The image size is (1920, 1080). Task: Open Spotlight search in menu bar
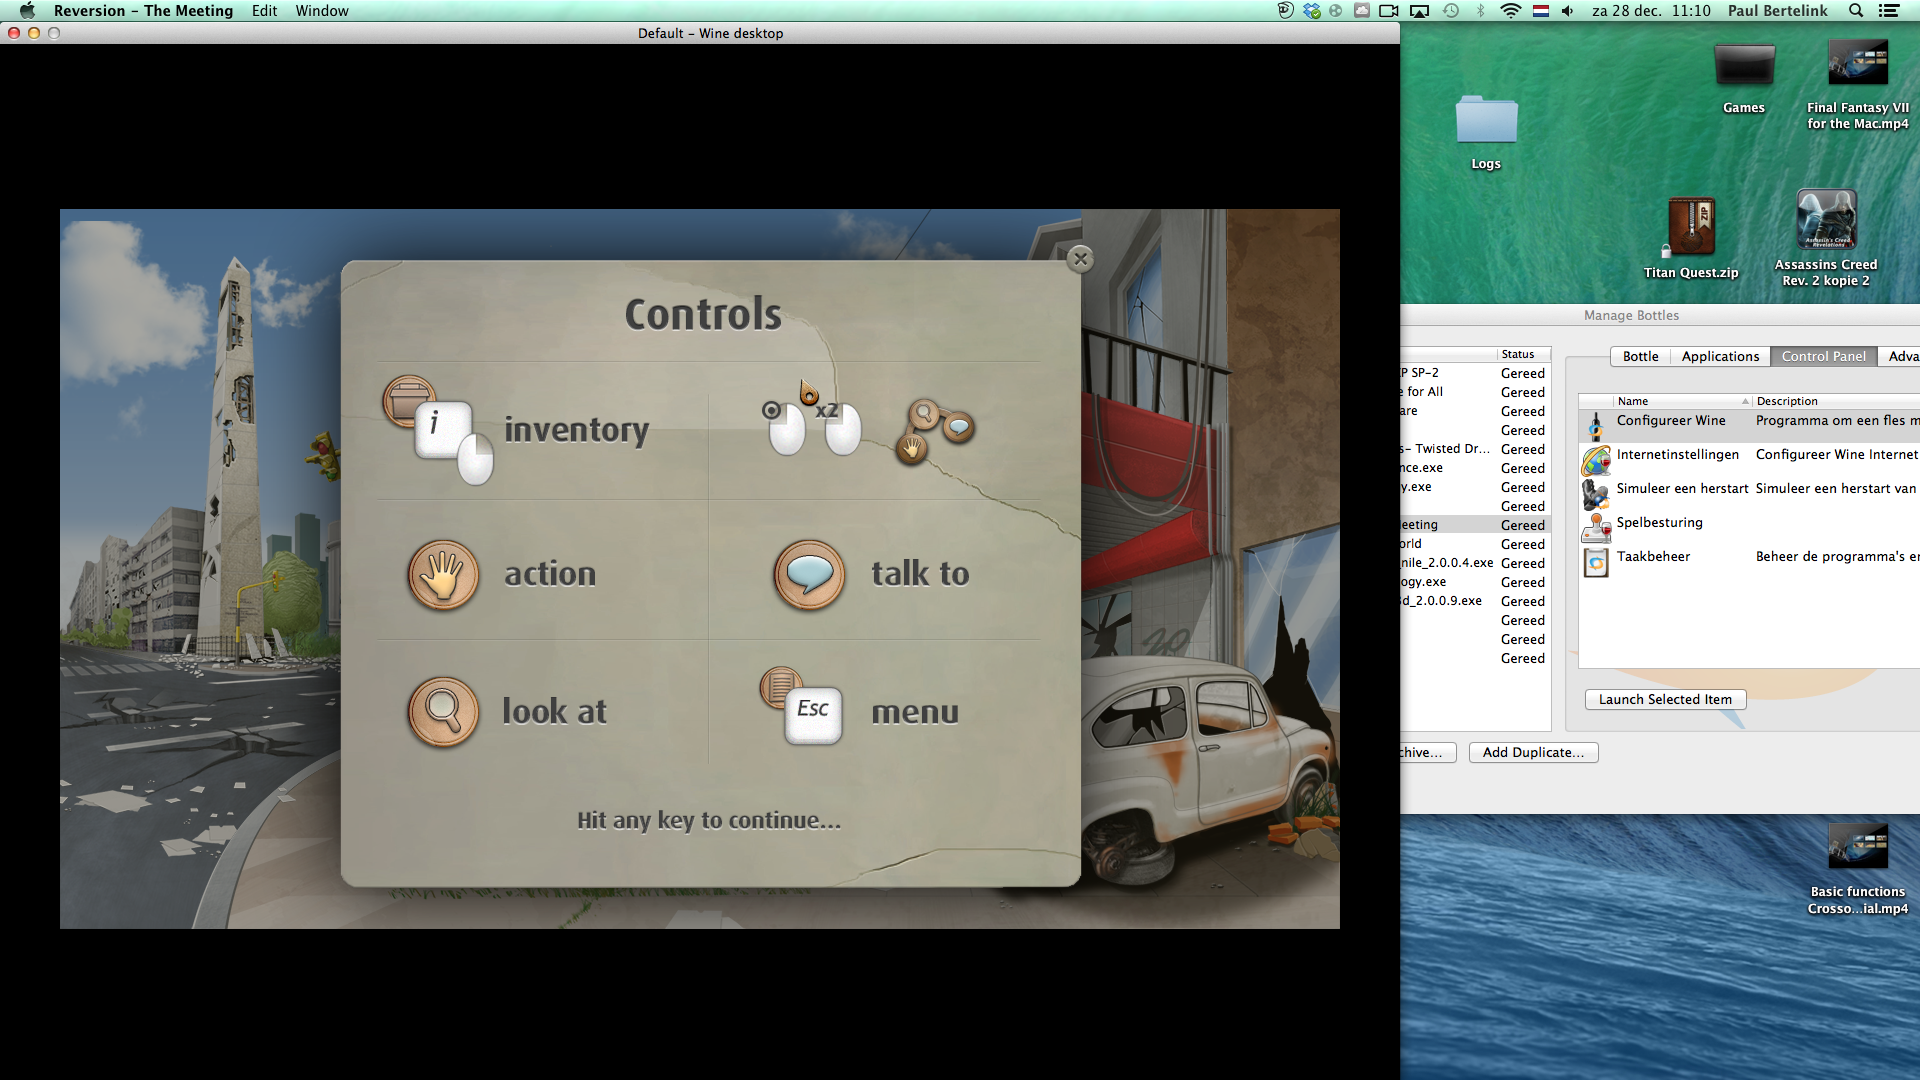1855,11
